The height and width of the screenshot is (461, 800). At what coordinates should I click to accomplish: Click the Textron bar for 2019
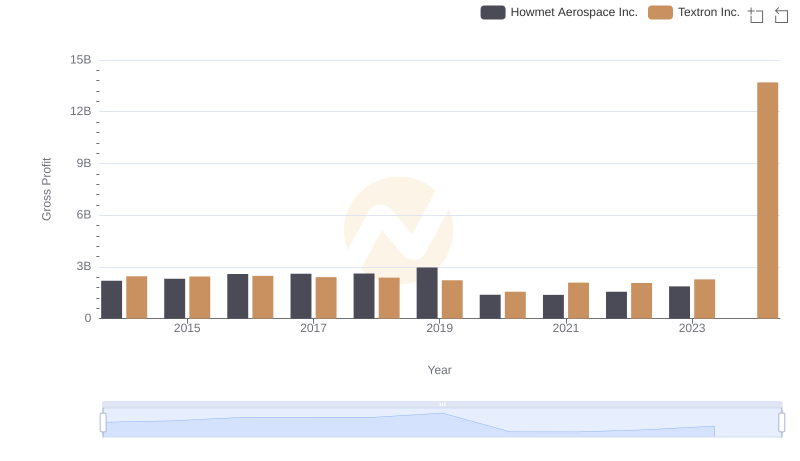[x=452, y=299]
